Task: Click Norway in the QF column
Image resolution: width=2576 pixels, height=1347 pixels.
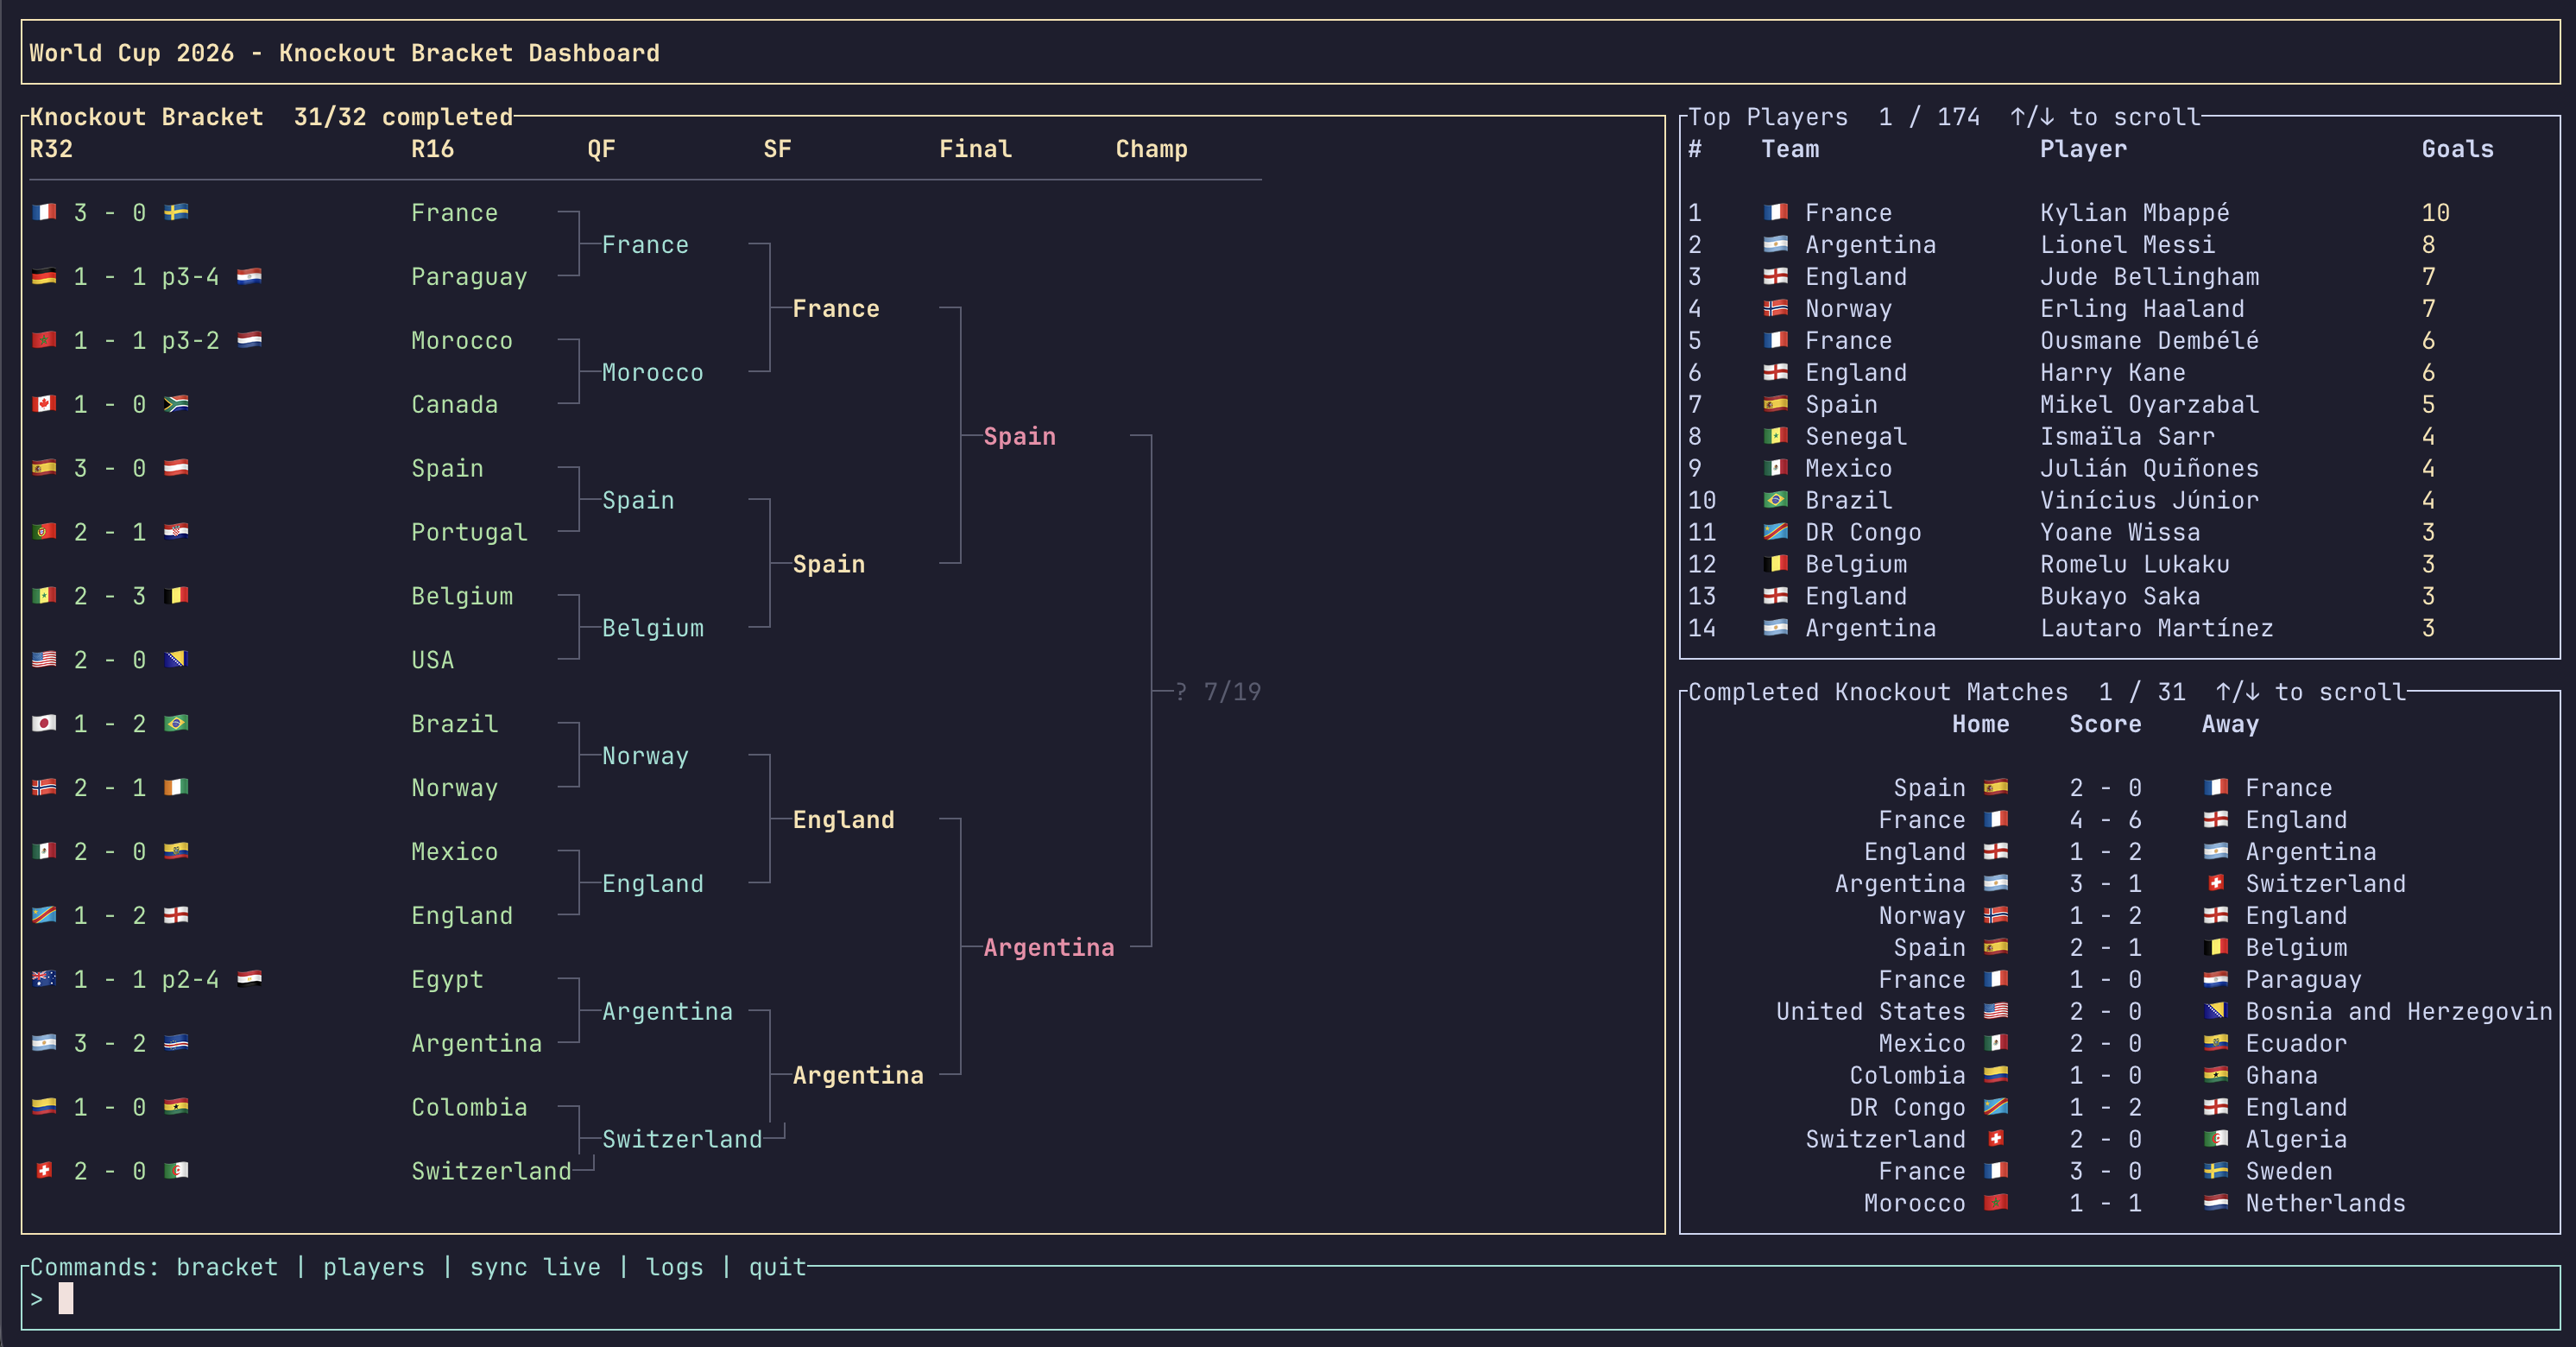Action: tap(645, 756)
